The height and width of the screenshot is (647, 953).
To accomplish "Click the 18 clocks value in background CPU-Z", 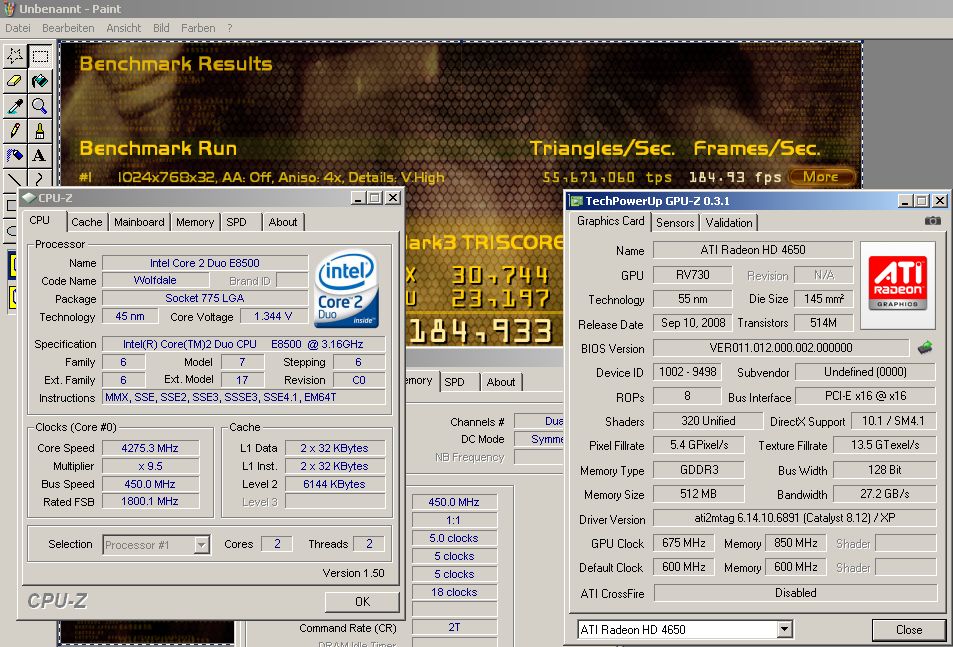I will pos(454,592).
